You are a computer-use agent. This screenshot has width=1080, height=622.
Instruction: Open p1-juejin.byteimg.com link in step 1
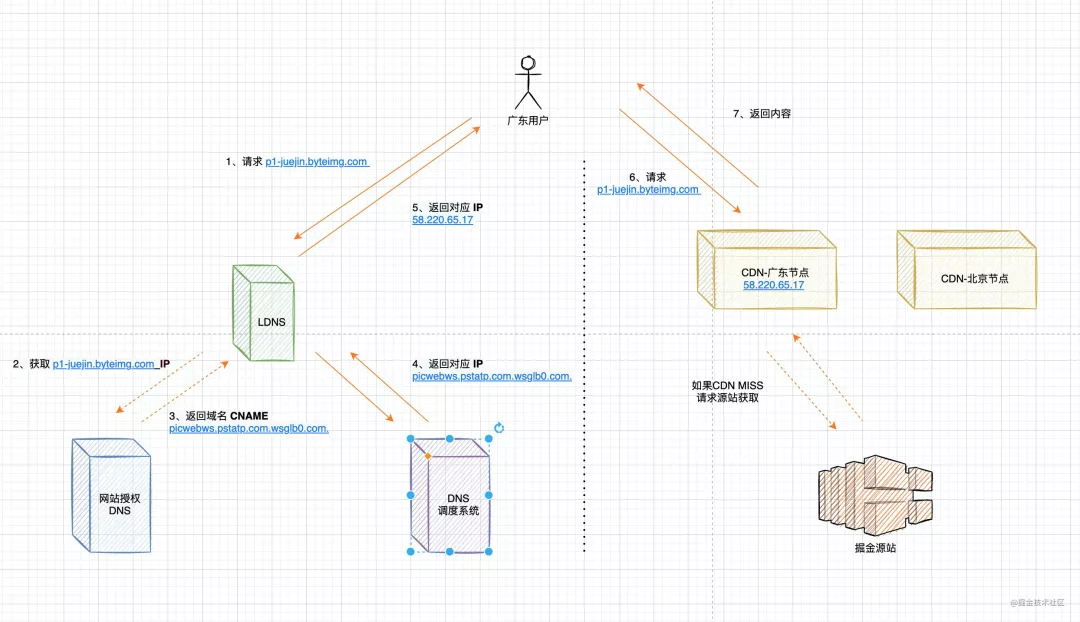pos(317,161)
